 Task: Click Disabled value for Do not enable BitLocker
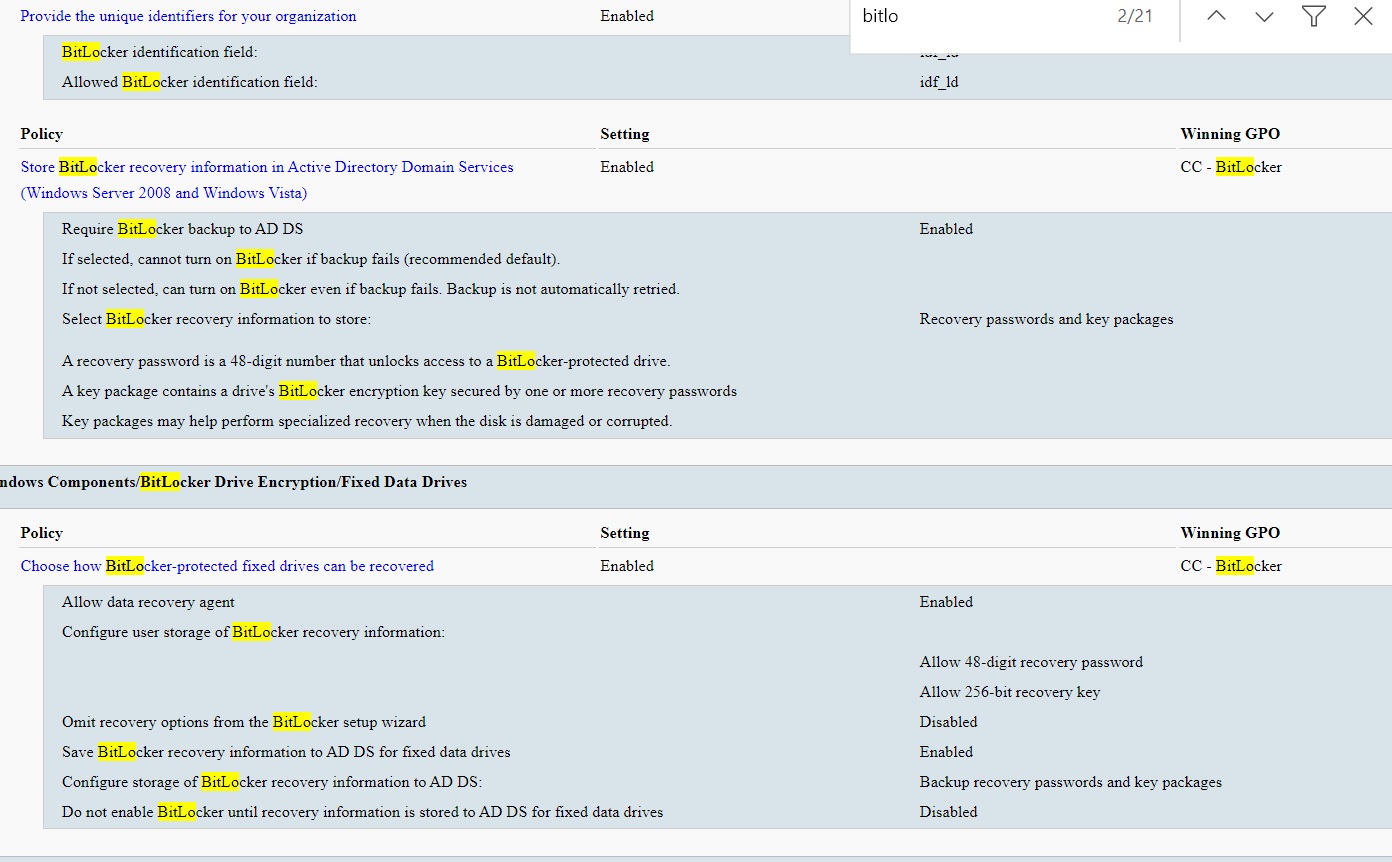pos(949,812)
